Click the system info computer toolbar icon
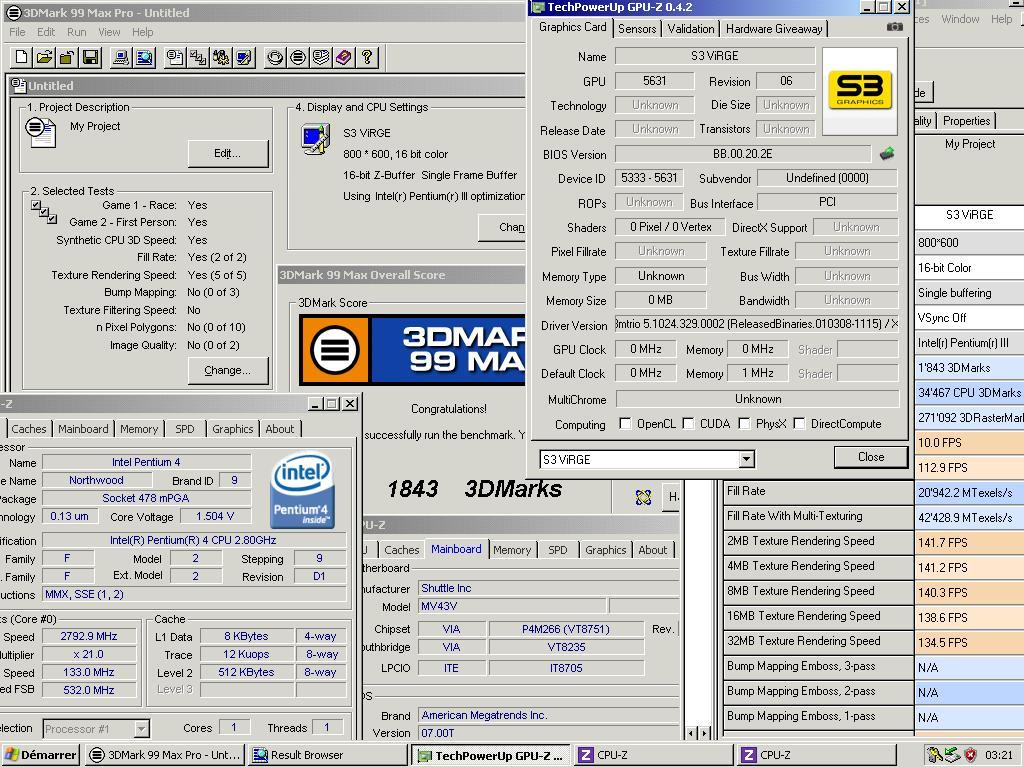 pyautogui.click(x=120, y=57)
